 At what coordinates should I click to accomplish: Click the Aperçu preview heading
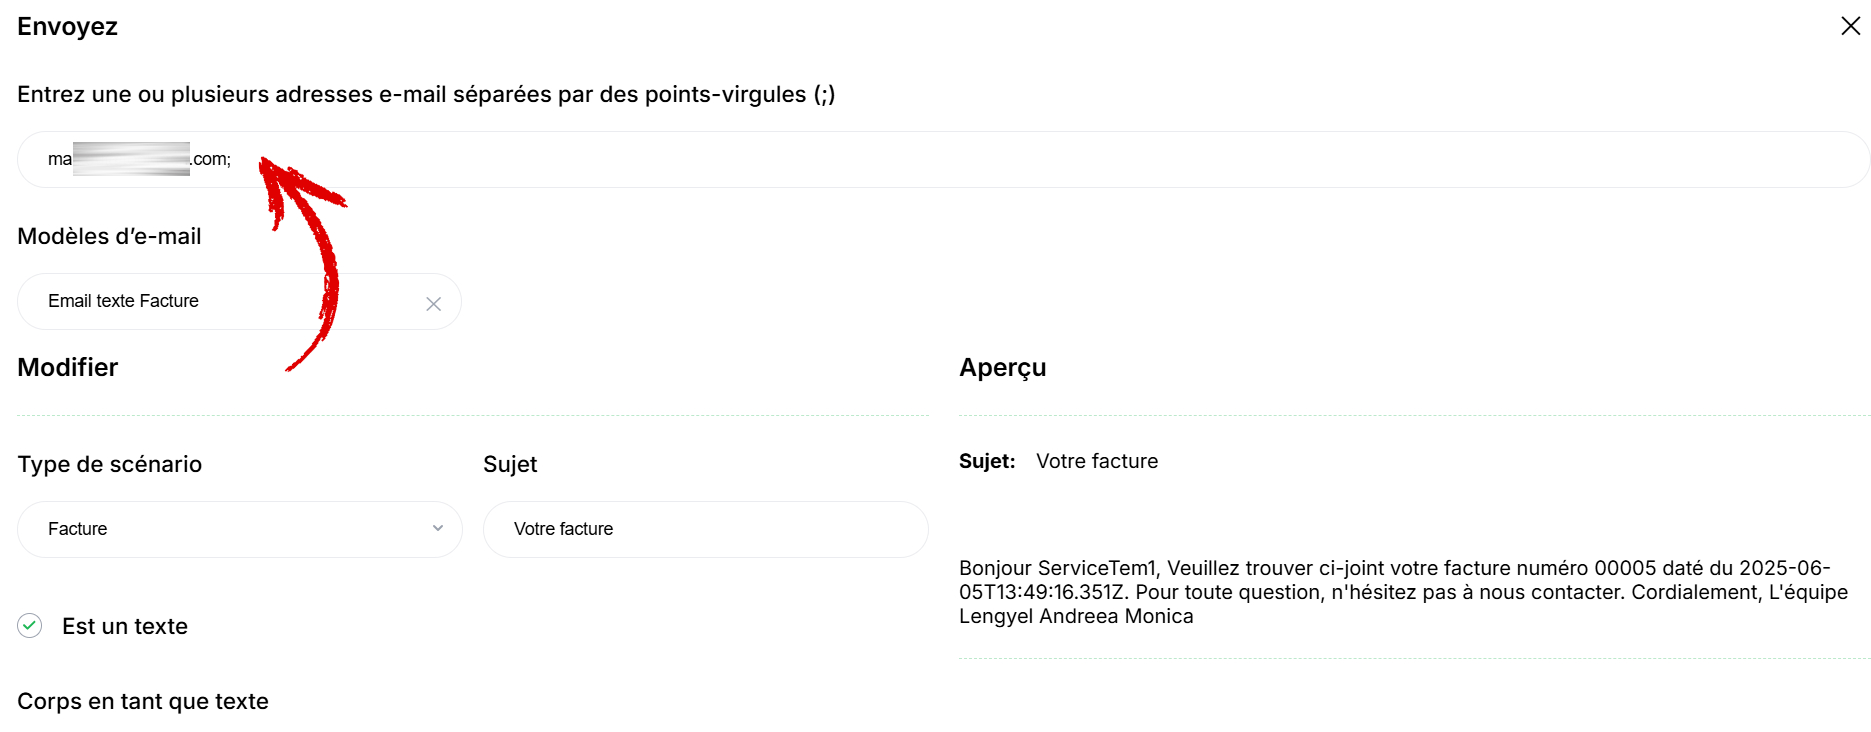[x=1002, y=368]
